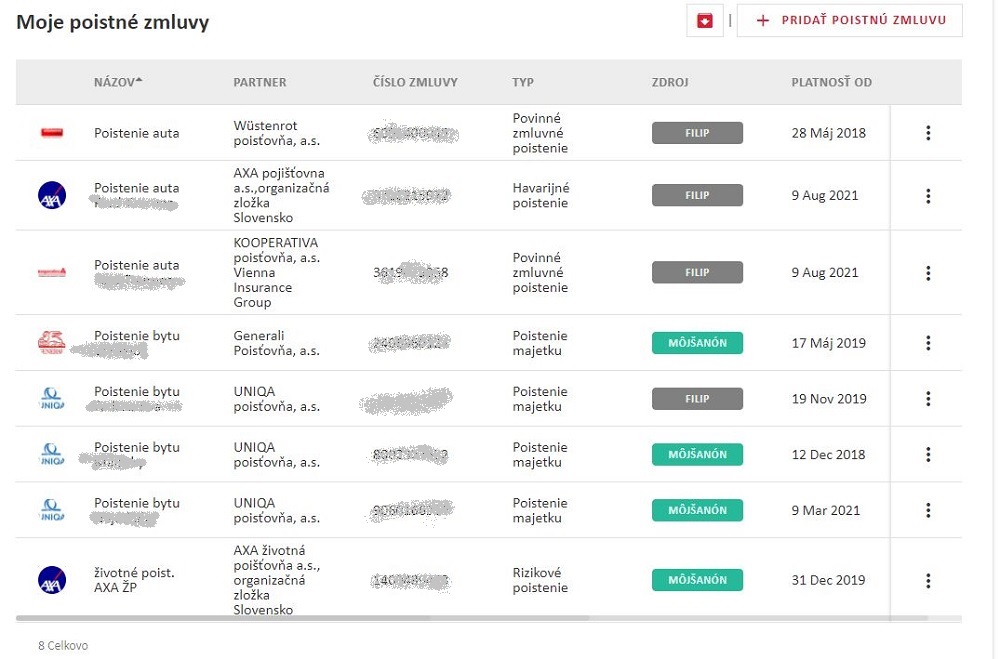Click the red archive icon next to Pridať button
The image size is (1000, 659).
click(x=705, y=21)
